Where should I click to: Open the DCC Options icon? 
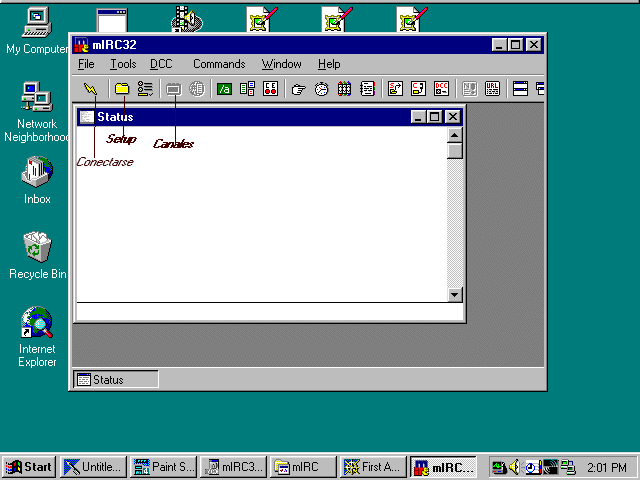pos(442,89)
